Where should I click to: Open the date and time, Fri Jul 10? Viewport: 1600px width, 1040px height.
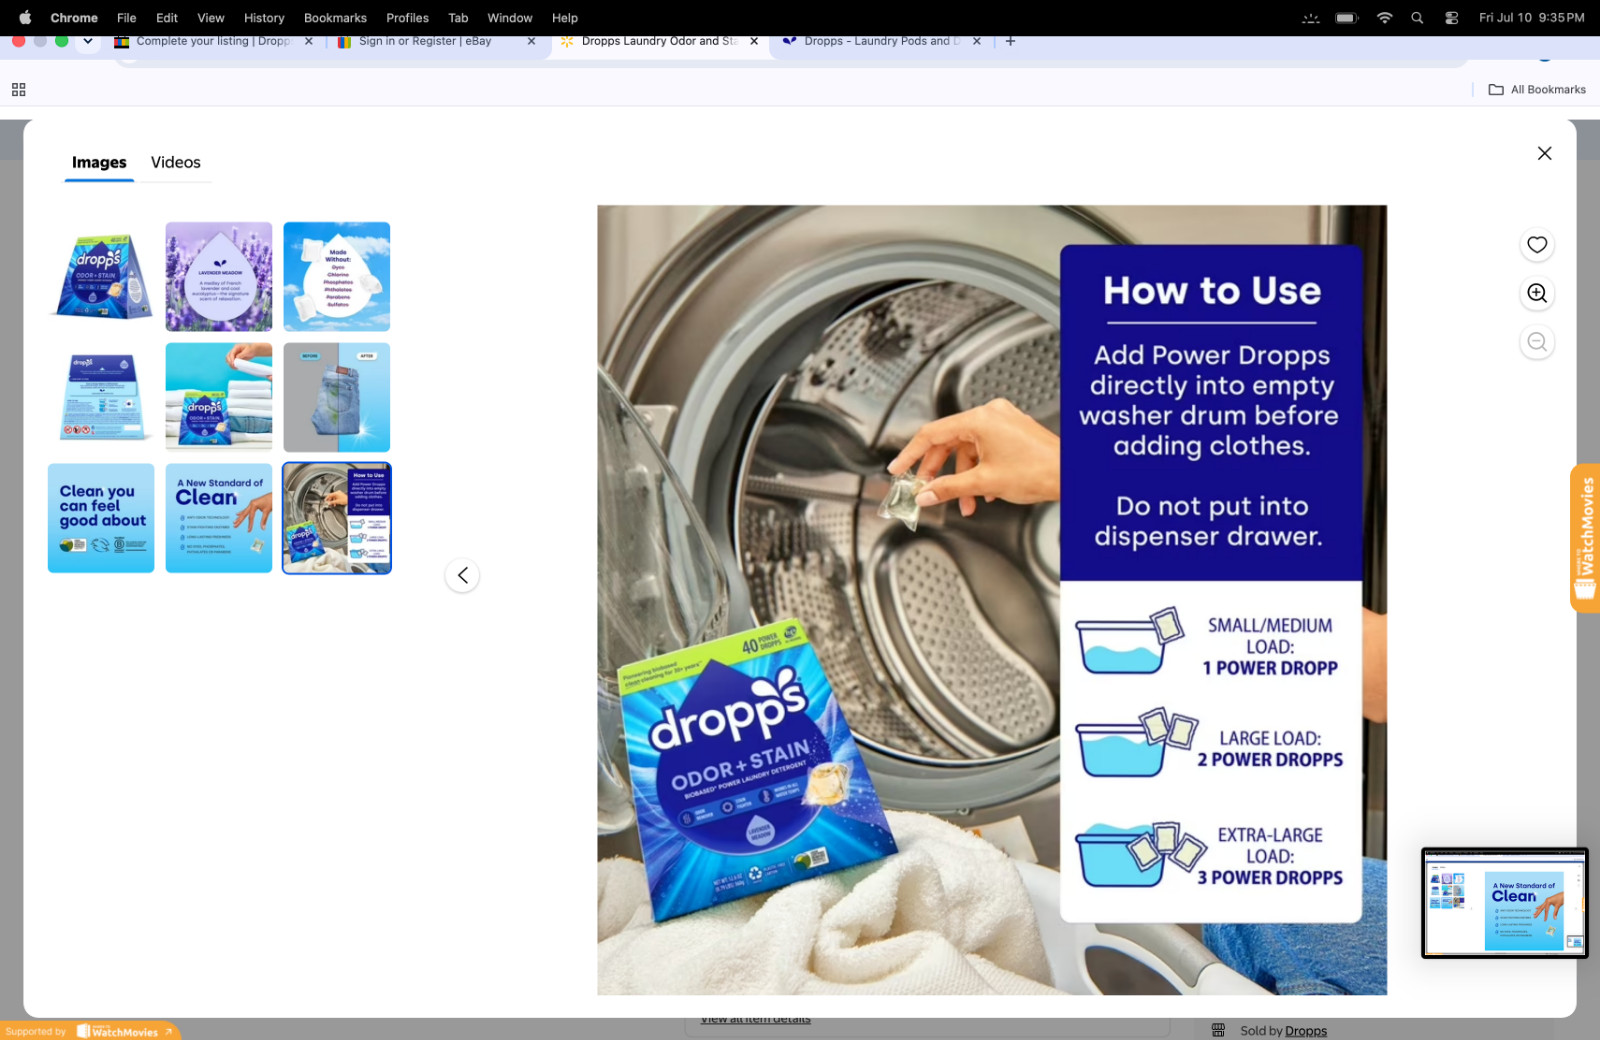pos(1532,17)
